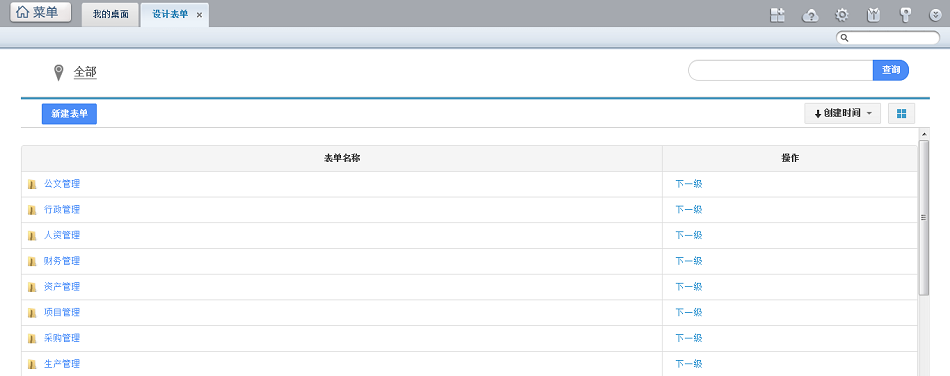Open the 资产管理 folder link
Screen dimensions: 950x376
62,286
